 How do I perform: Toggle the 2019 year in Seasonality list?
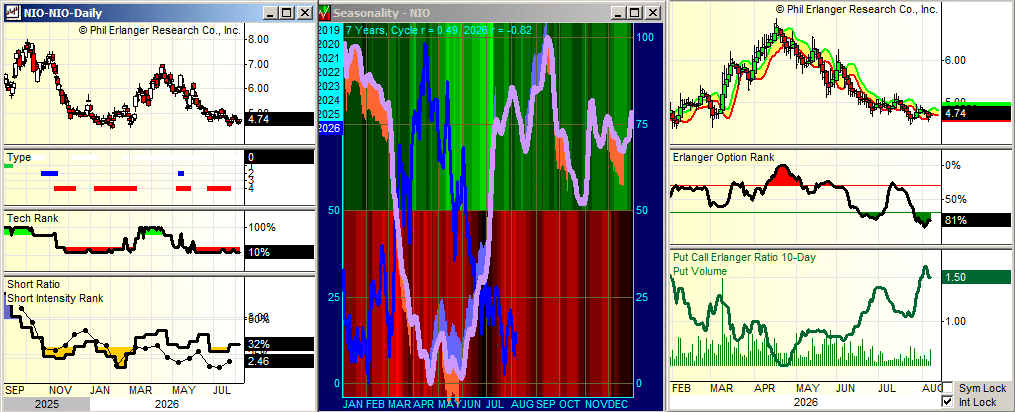pyautogui.click(x=329, y=30)
